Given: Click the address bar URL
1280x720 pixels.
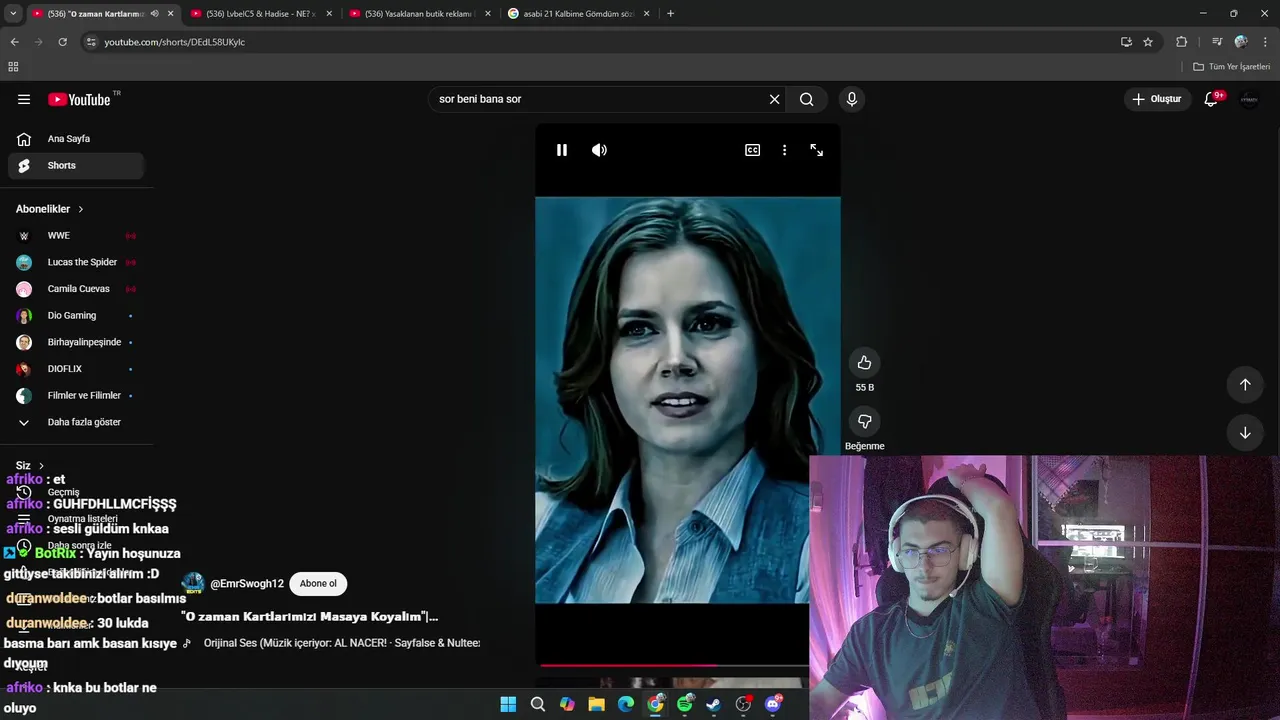Looking at the screenshot, I should point(175,42).
